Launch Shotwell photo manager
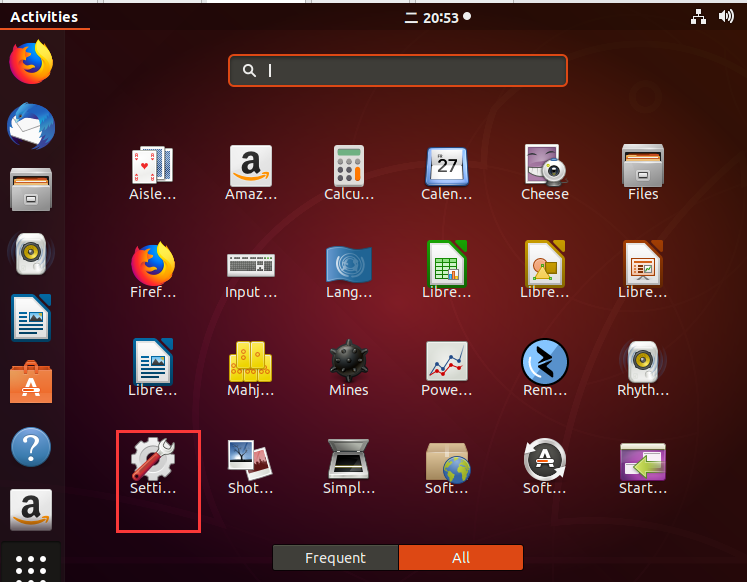This screenshot has height=582, width=747. pos(251,467)
